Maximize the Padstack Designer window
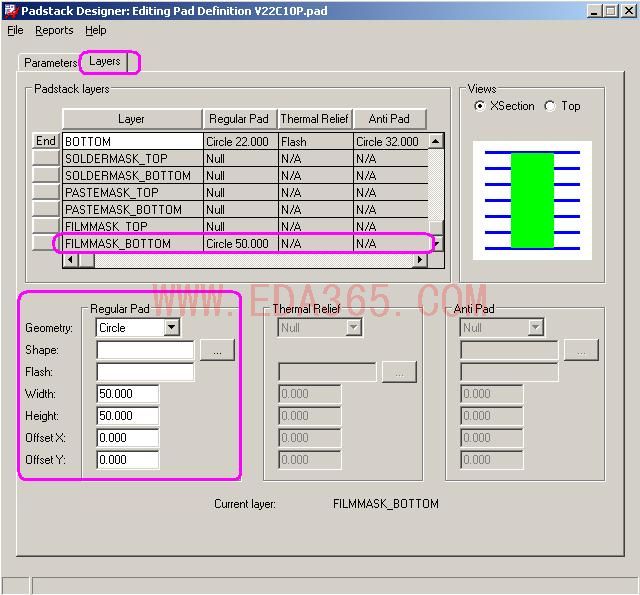This screenshot has width=640, height=595. pos(611,11)
